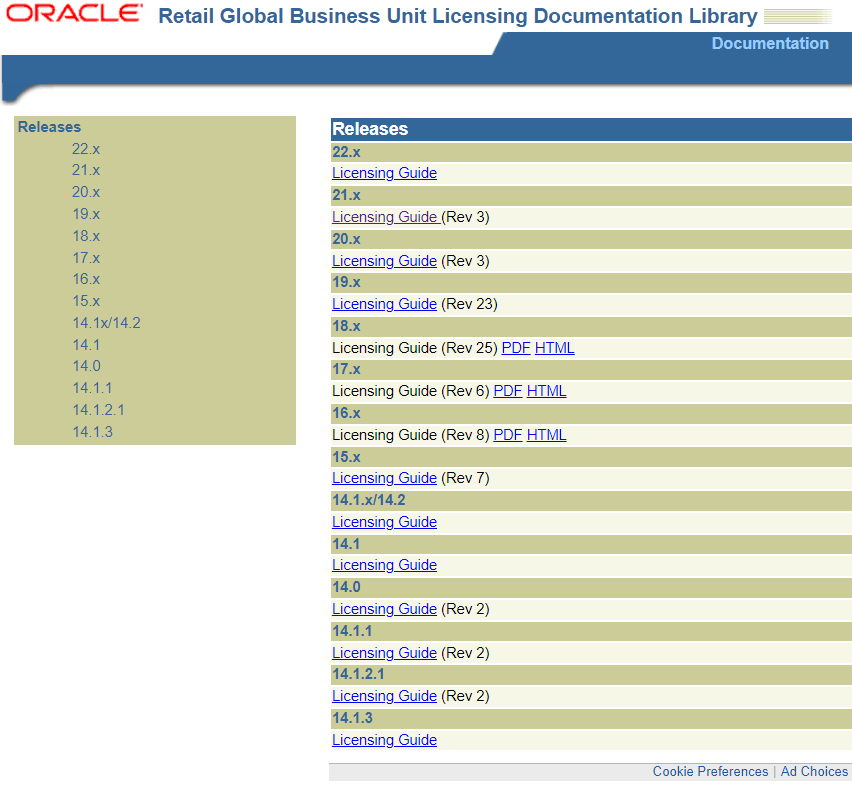
Task: Open Cookie Preferences in the footer
Action: coord(710,771)
